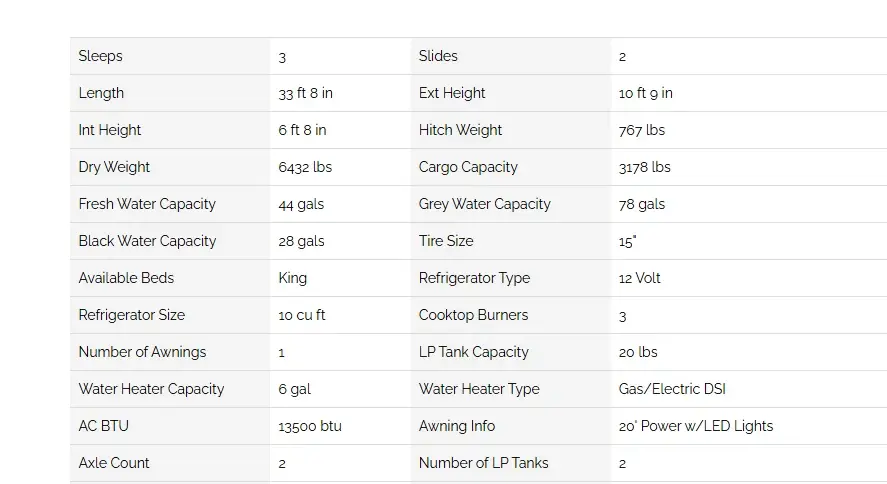Click the Ext Height label
The height and width of the screenshot is (484, 887).
[452, 93]
